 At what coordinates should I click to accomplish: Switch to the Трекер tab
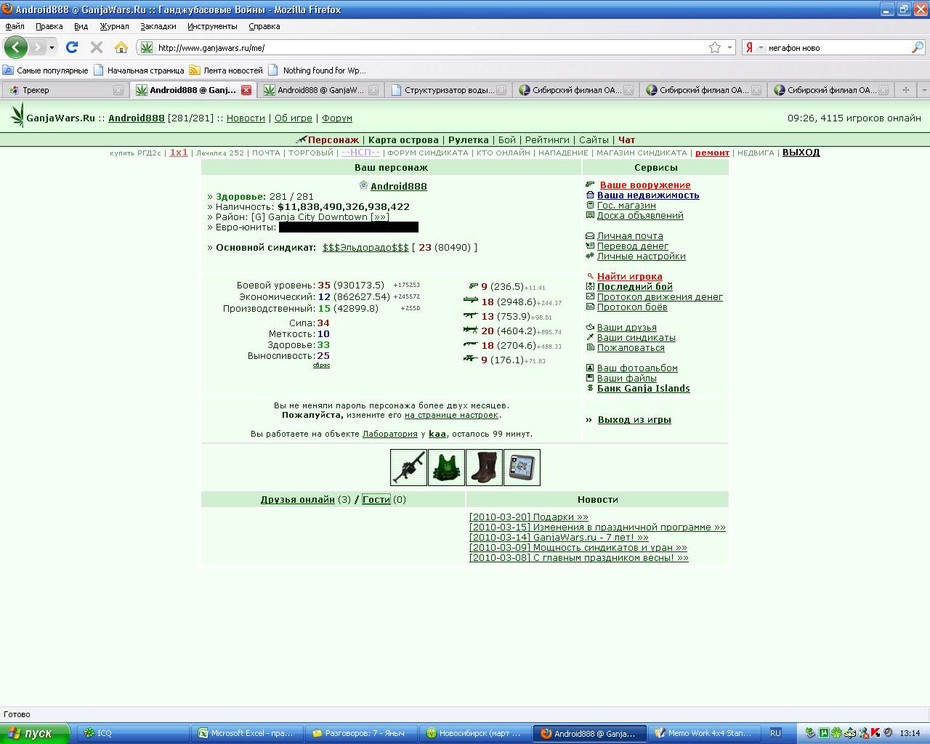[65, 90]
